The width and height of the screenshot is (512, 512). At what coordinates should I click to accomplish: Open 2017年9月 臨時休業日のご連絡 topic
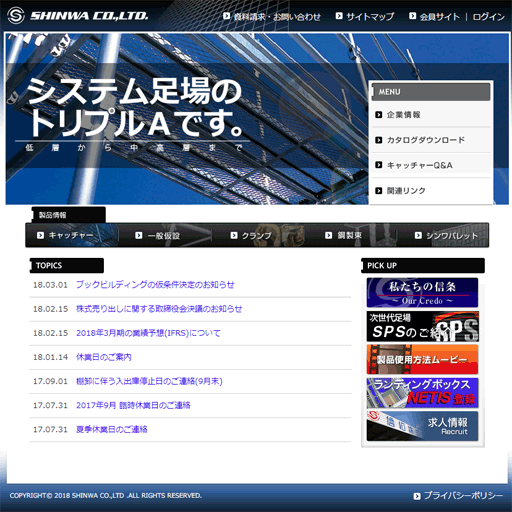point(133,405)
